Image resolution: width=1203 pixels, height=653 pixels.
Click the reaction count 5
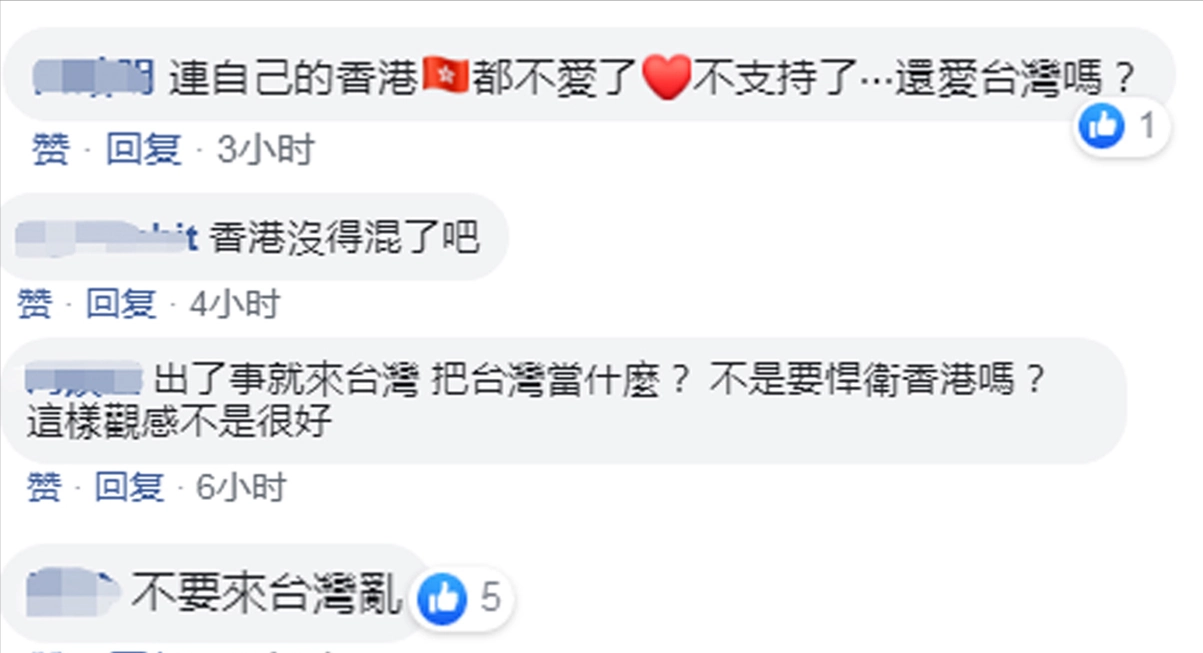[489, 598]
